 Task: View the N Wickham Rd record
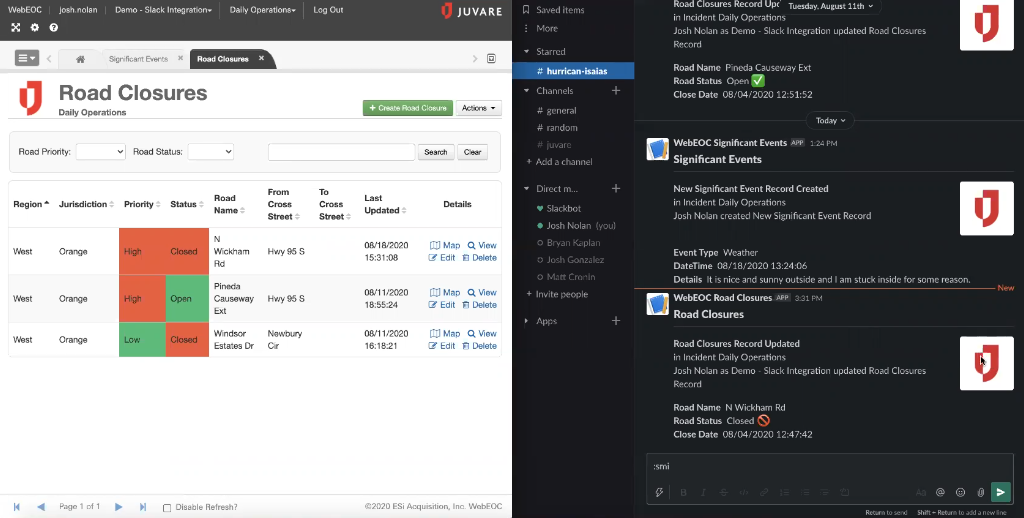tap(482, 245)
